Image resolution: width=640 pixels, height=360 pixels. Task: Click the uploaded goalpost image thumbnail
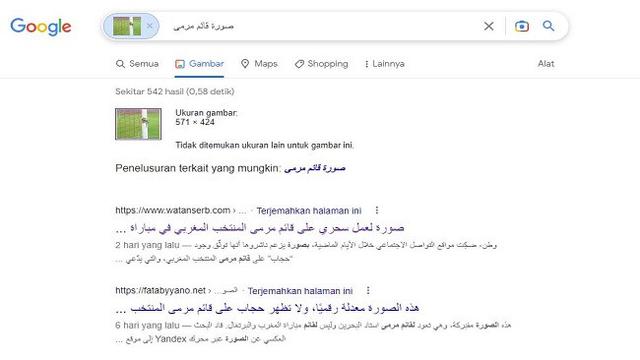[x=138, y=124]
